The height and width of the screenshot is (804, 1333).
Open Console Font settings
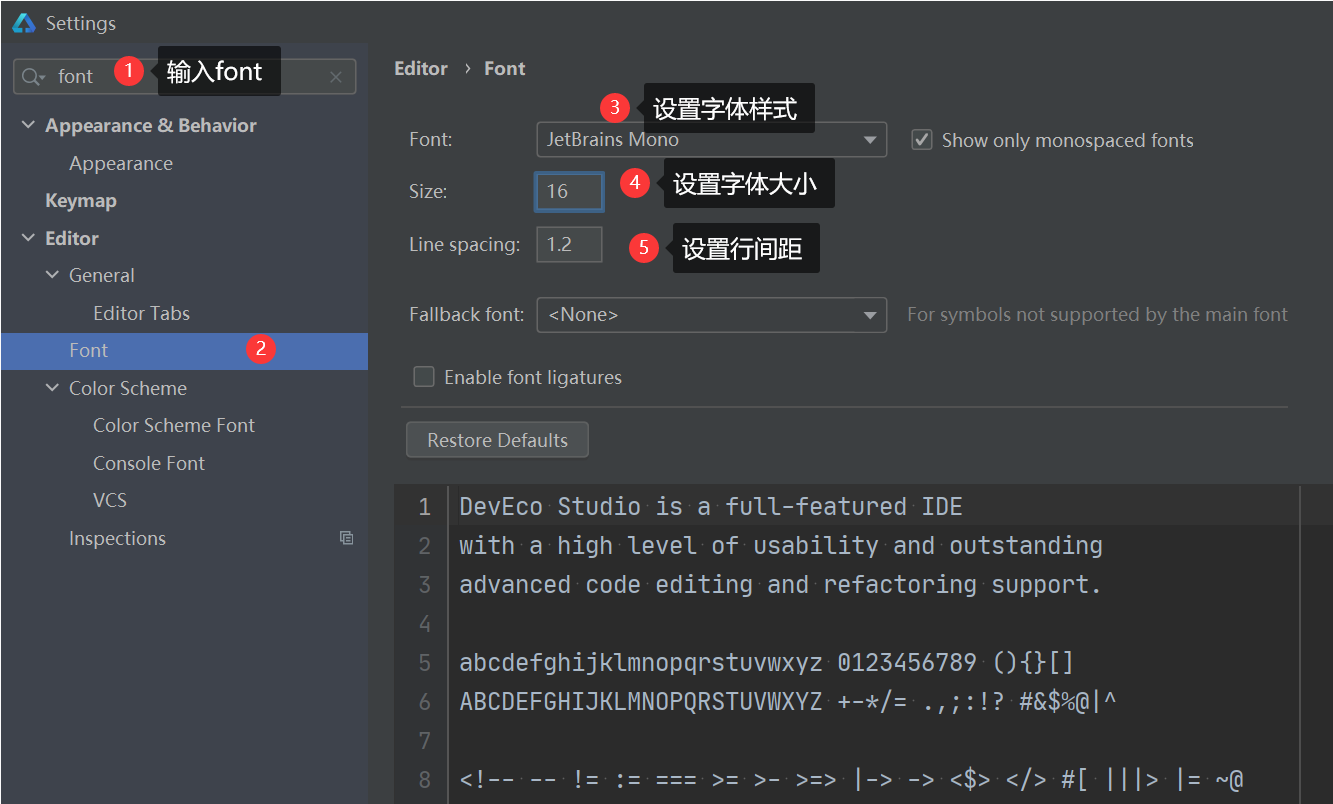pyautogui.click(x=149, y=463)
